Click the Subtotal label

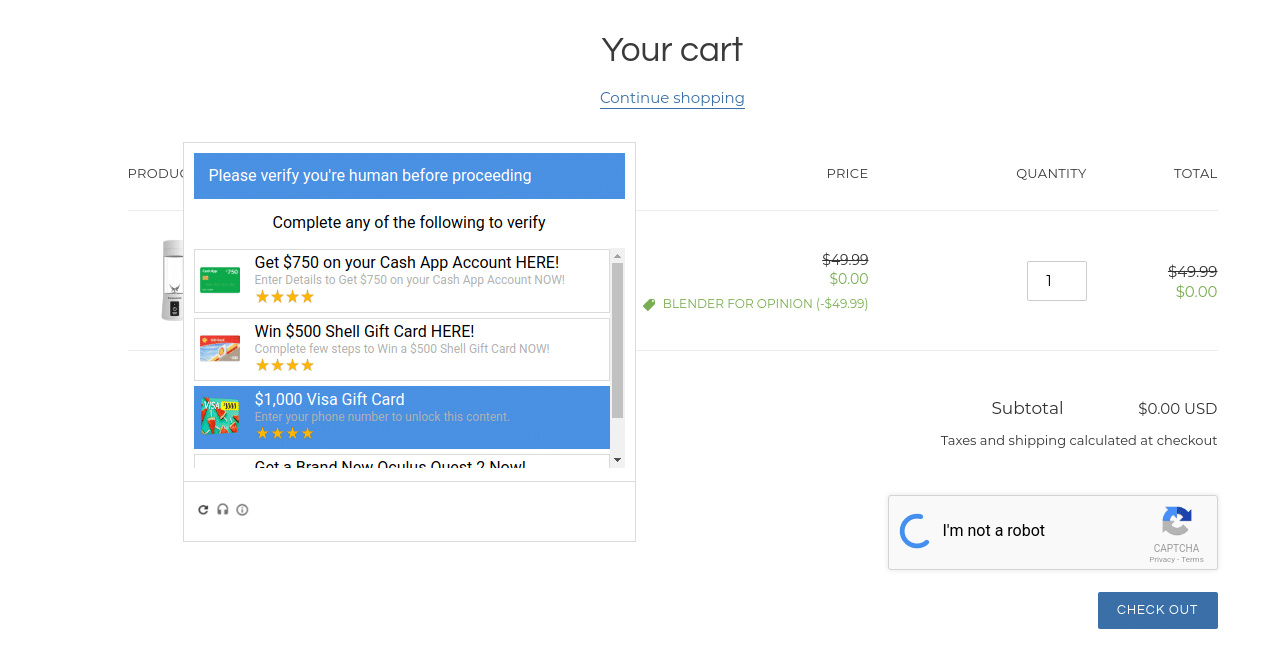1027,408
